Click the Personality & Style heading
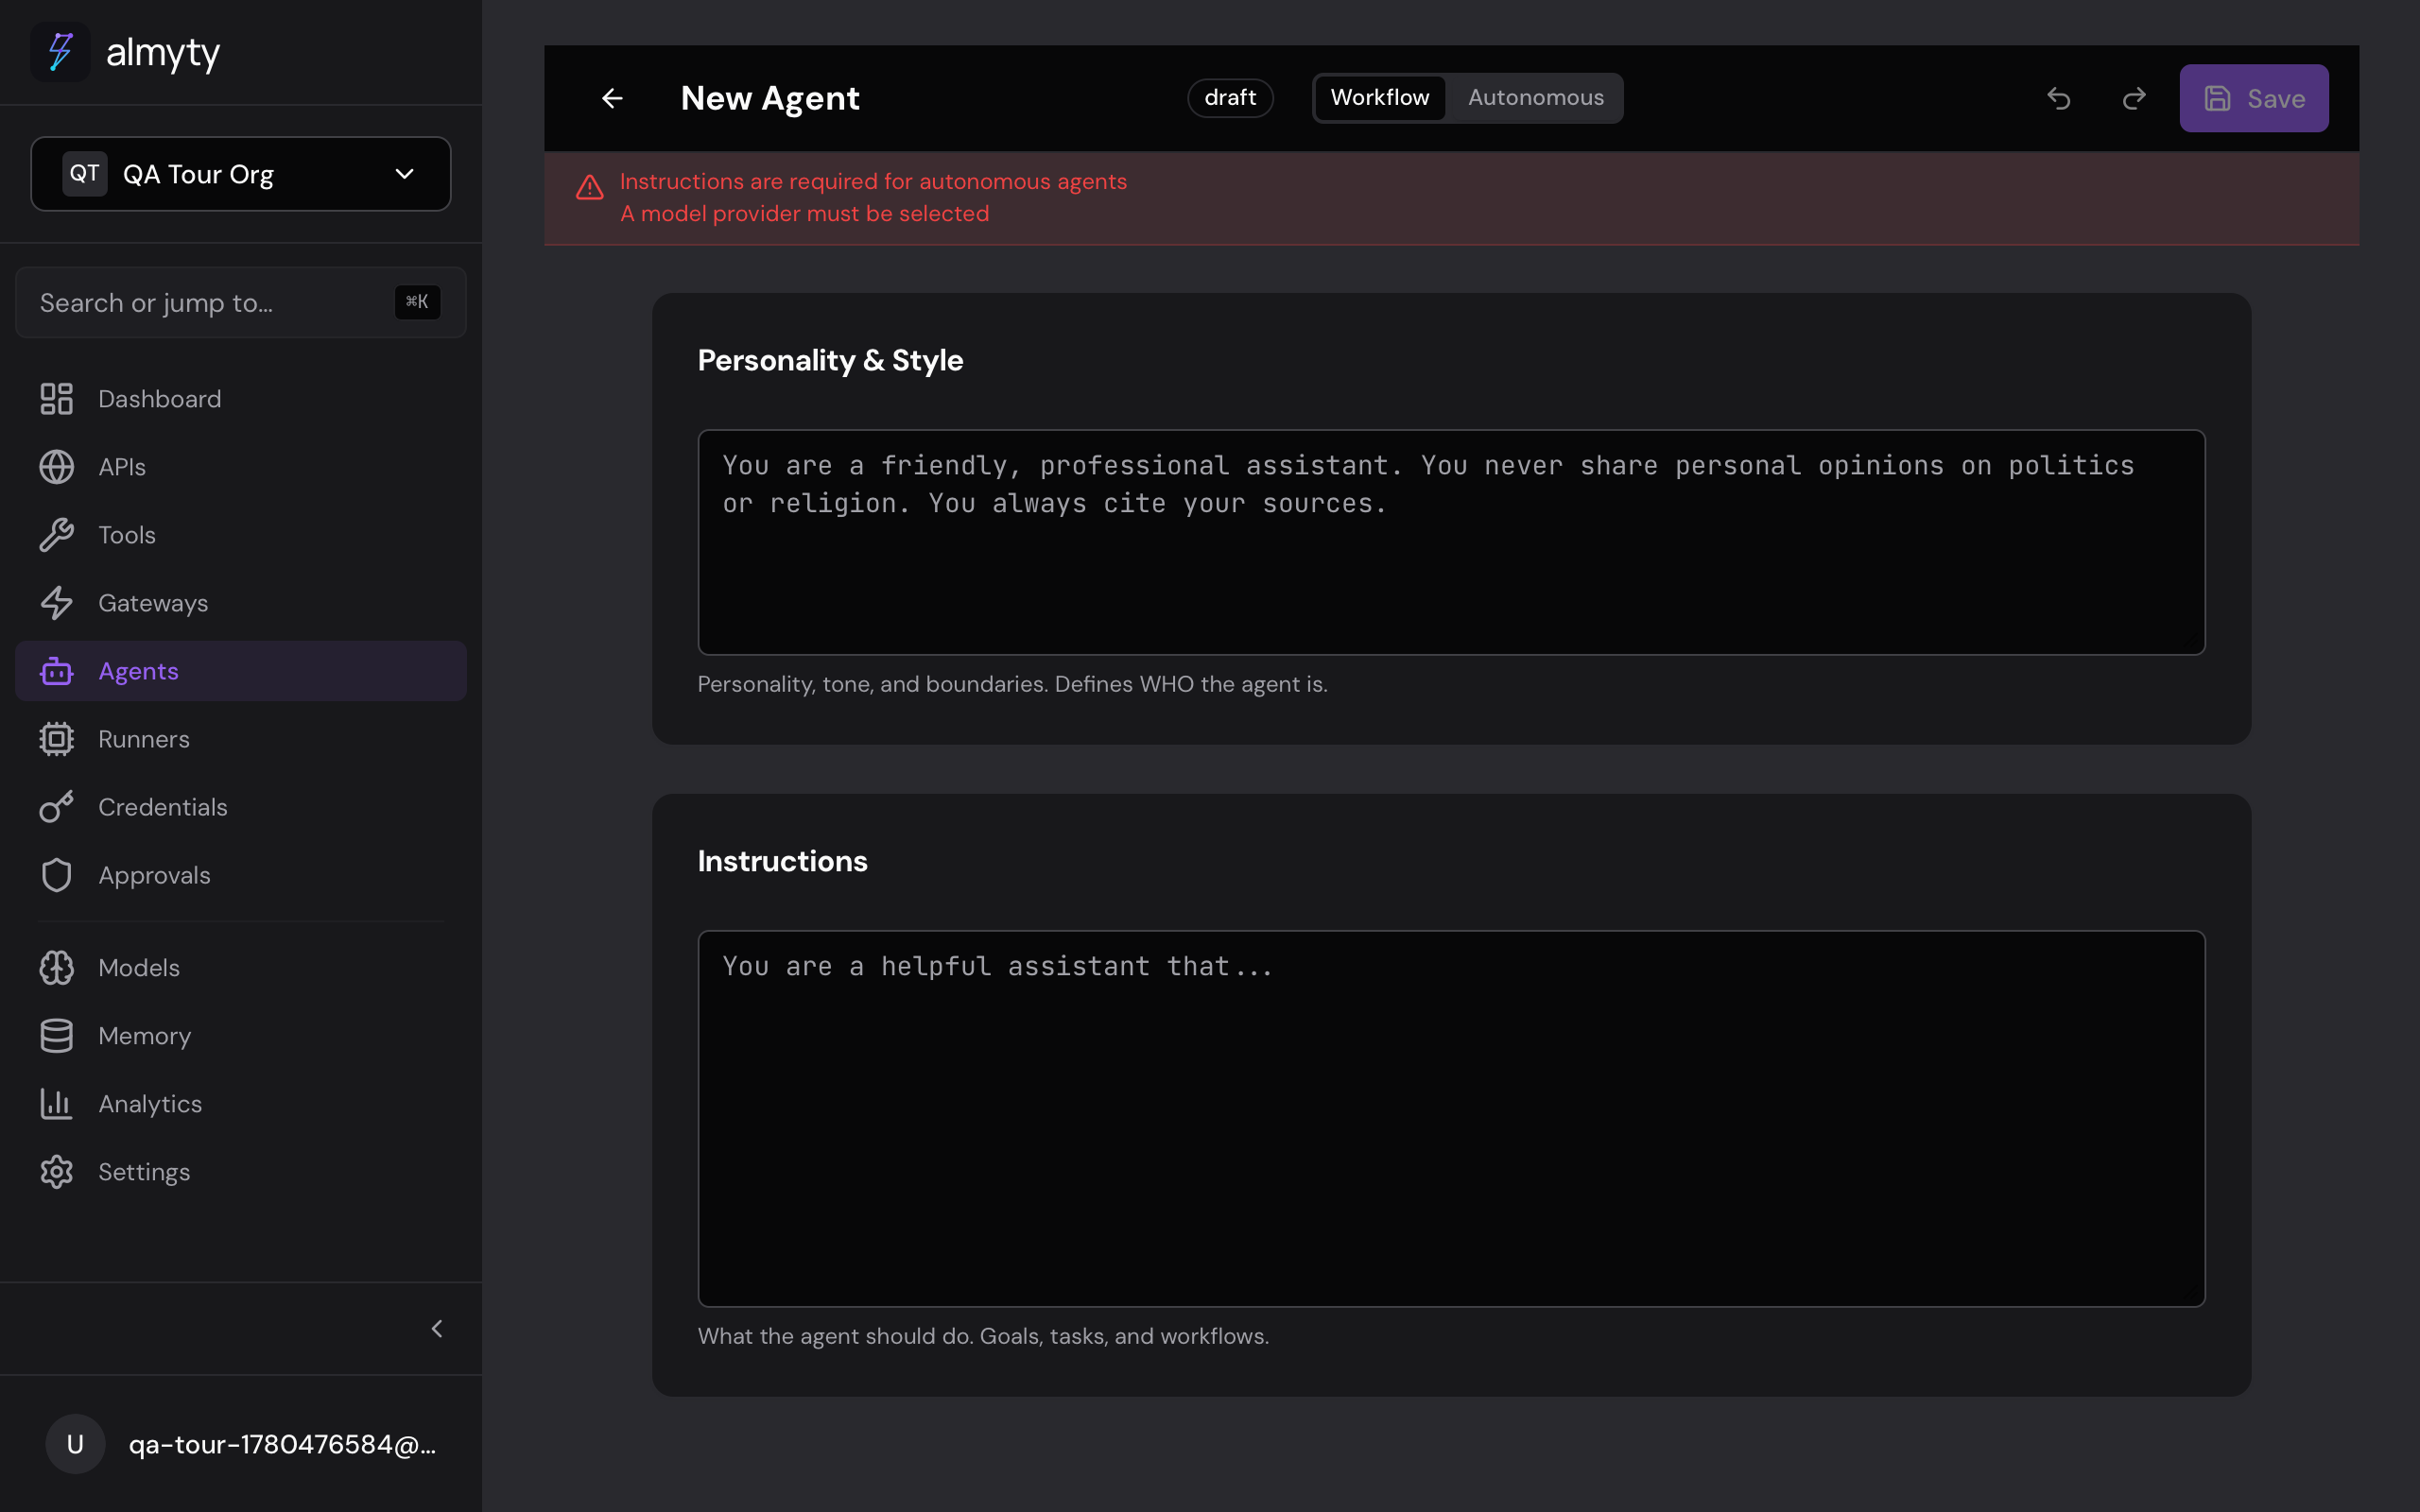The height and width of the screenshot is (1512, 2420). click(830, 360)
